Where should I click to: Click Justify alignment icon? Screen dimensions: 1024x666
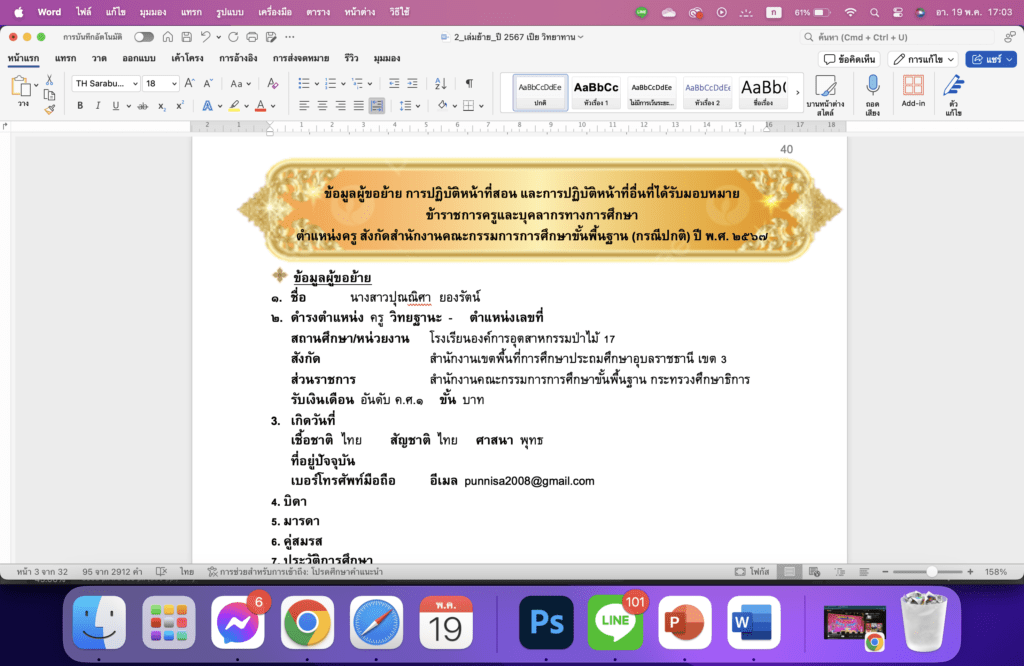tap(359, 105)
